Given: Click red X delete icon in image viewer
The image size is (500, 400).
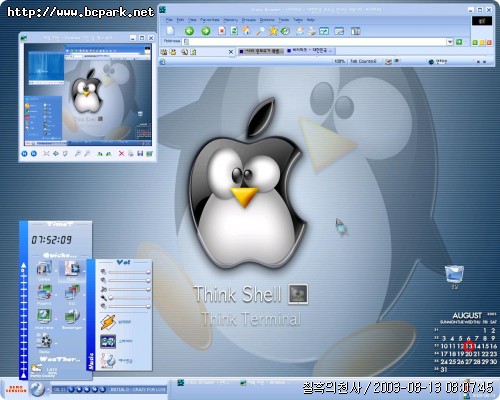Looking at the screenshot, I should coord(121,153).
